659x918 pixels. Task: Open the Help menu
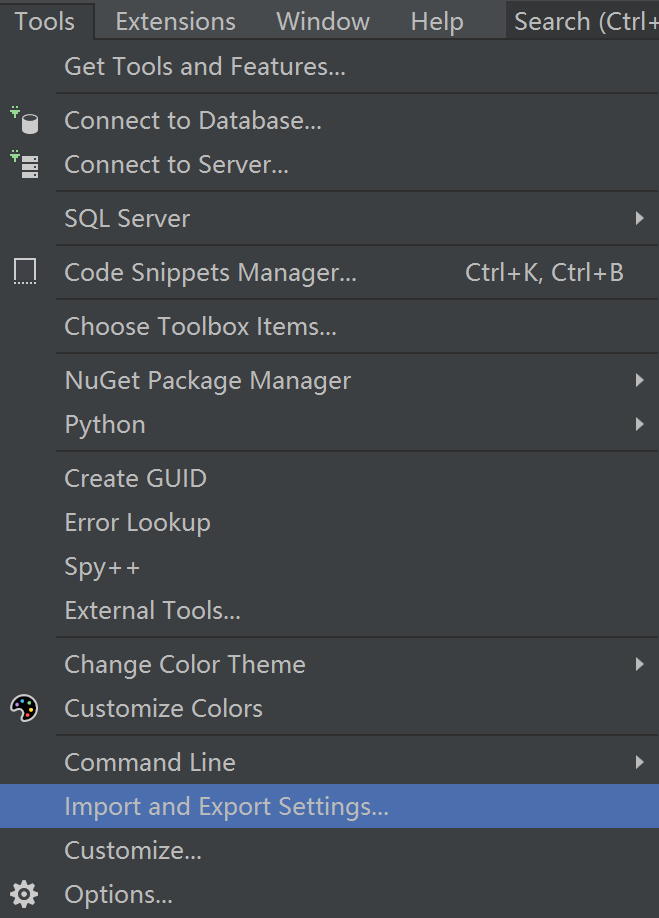point(437,22)
